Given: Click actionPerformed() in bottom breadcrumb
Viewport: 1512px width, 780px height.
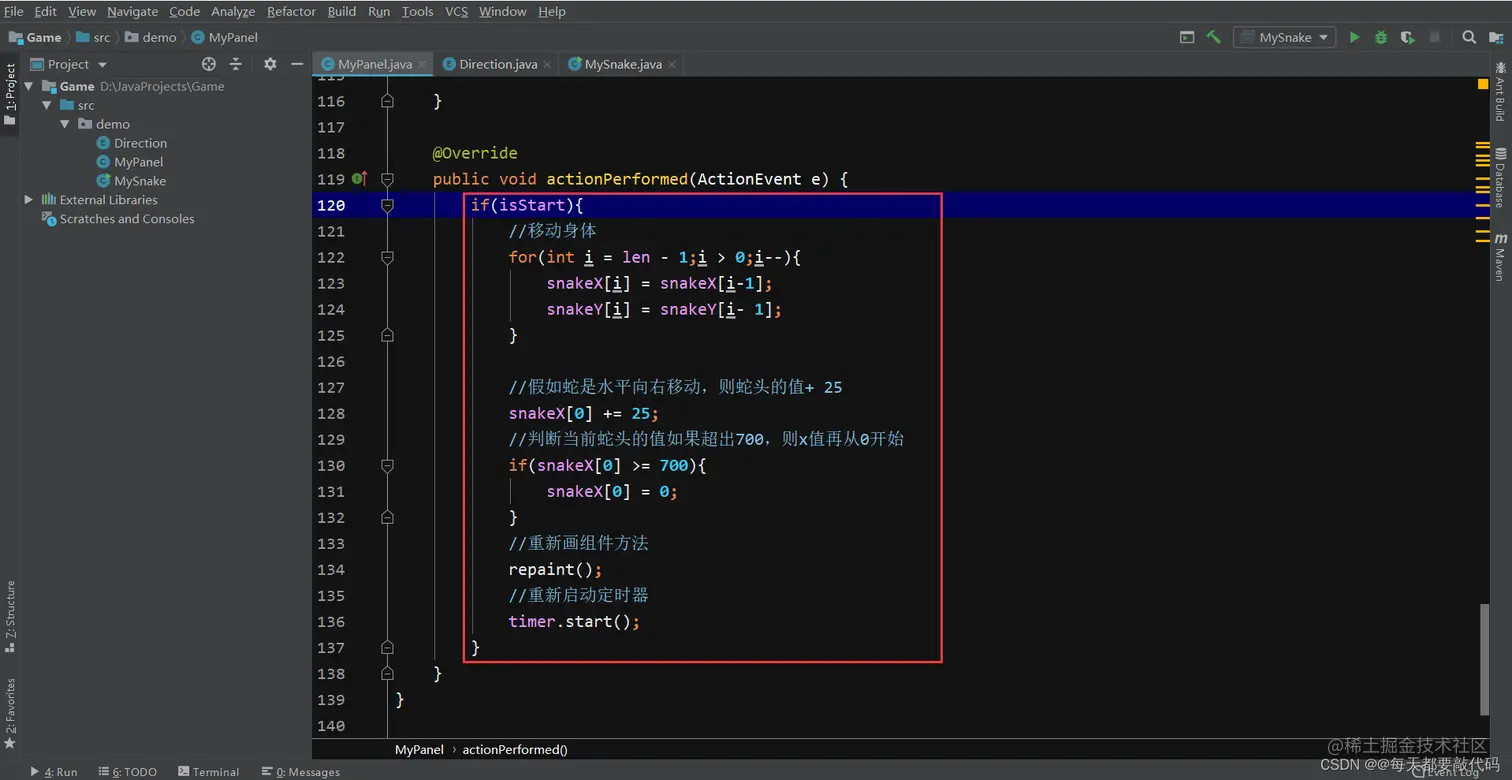Looking at the screenshot, I should click(515, 749).
